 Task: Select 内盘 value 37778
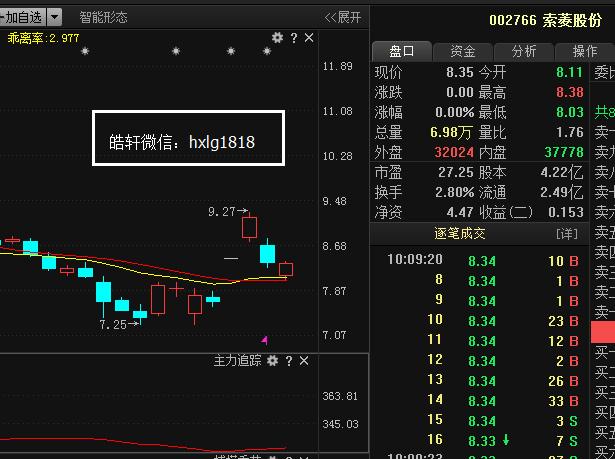coord(564,153)
